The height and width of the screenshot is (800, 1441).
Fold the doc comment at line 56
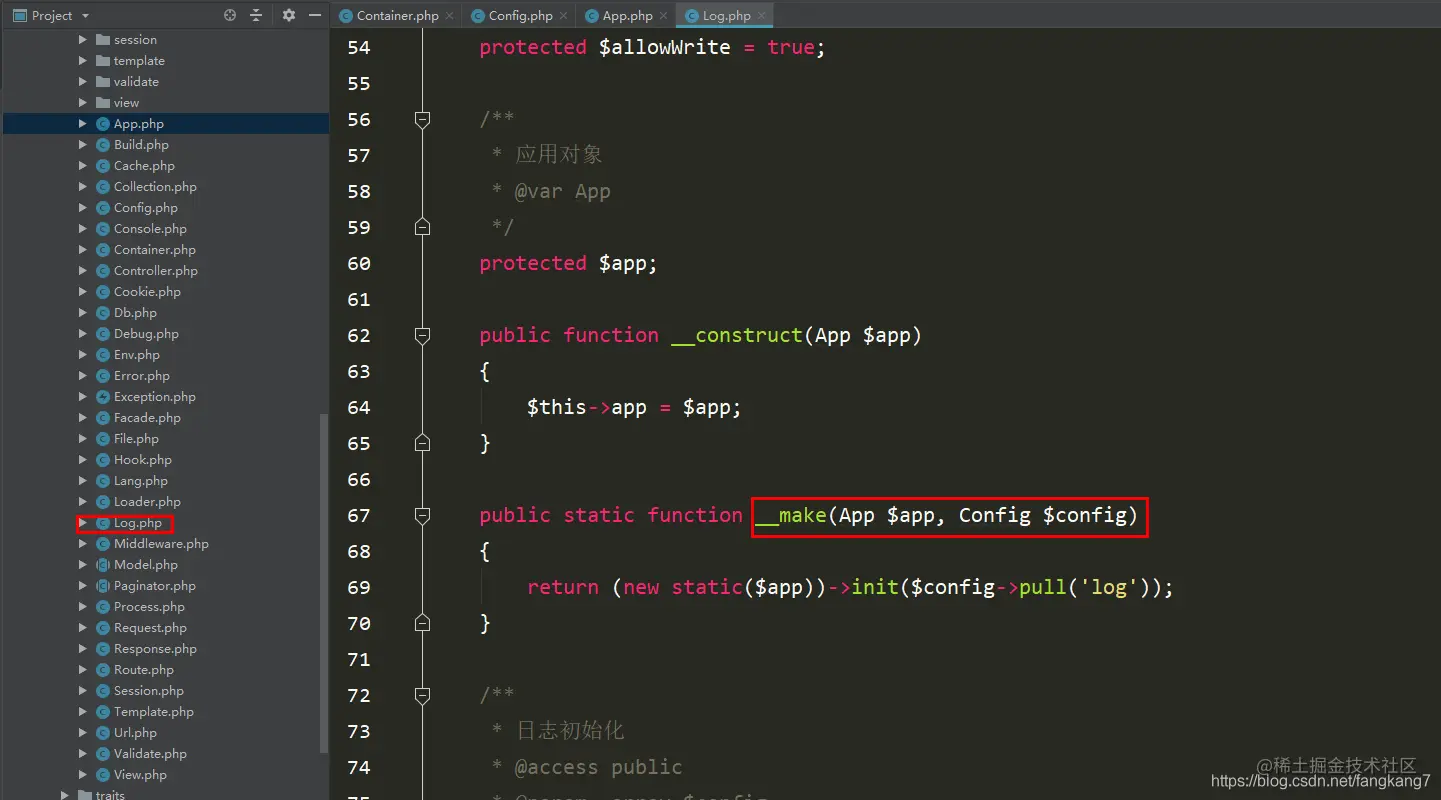[422, 119]
